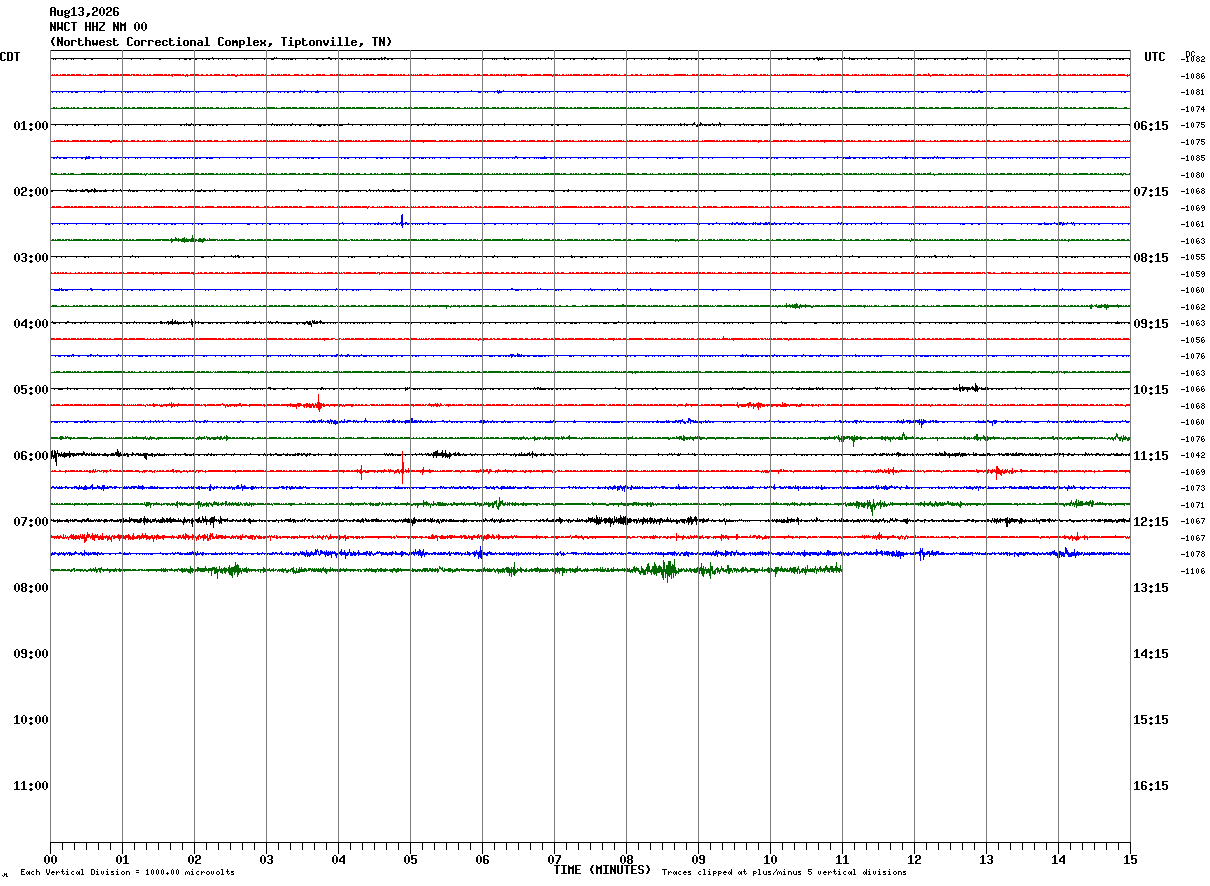
Task: Click the 11:00 CDT row label
Action: click(30, 786)
